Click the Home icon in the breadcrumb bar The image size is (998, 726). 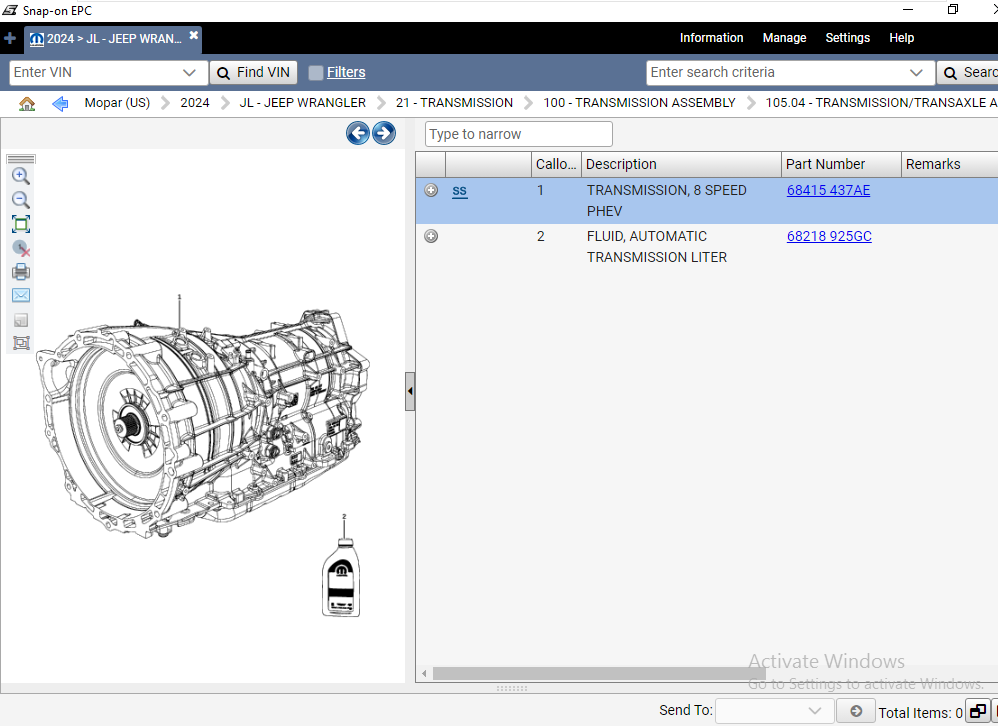pyautogui.click(x=26, y=102)
